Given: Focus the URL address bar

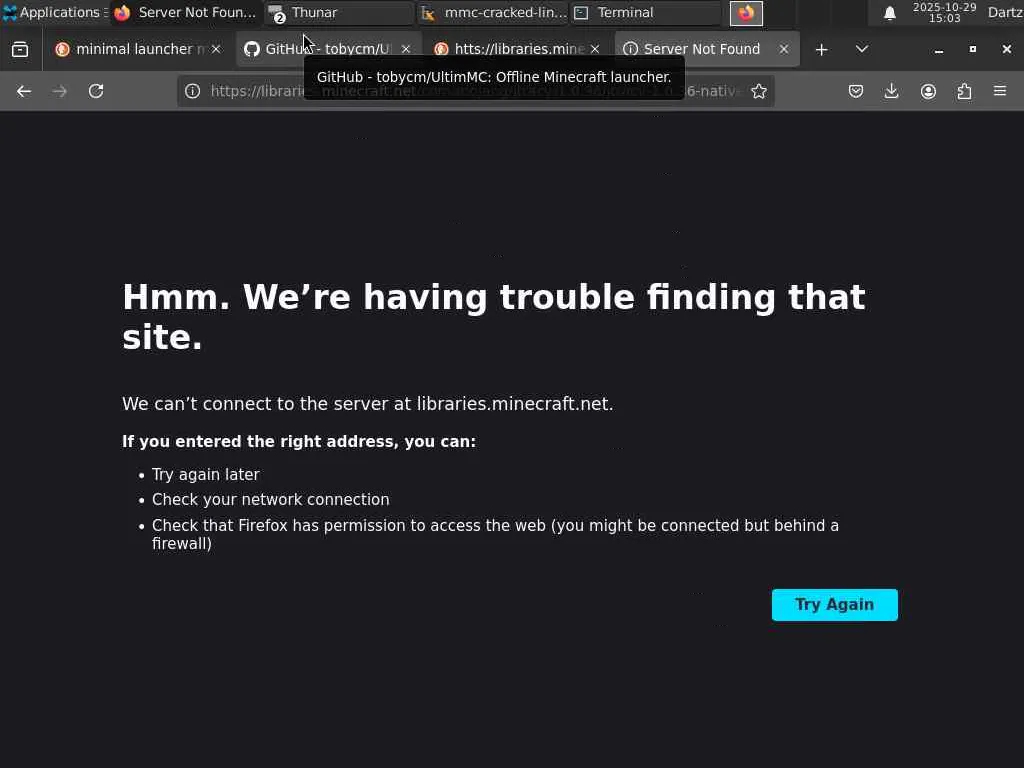Looking at the screenshot, I should 475,91.
